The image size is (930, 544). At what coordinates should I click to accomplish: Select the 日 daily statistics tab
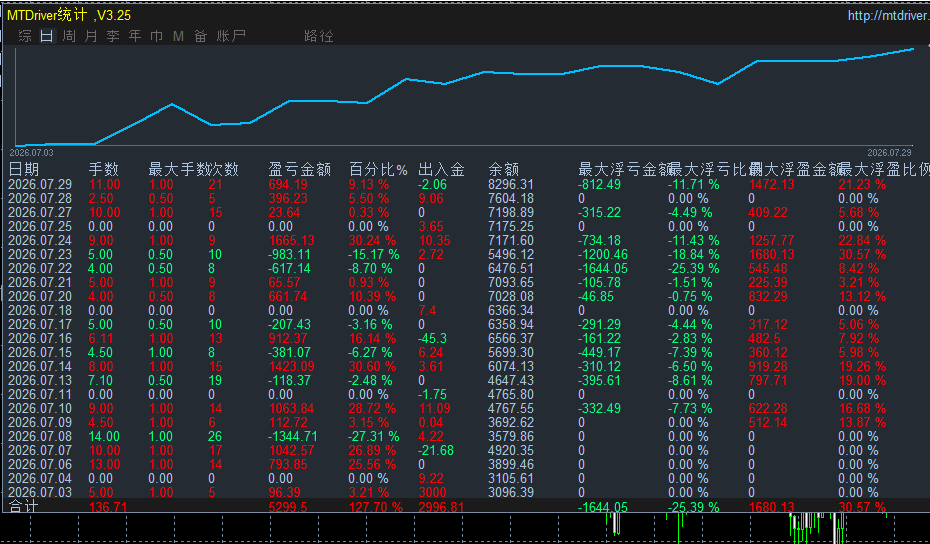click(47, 36)
